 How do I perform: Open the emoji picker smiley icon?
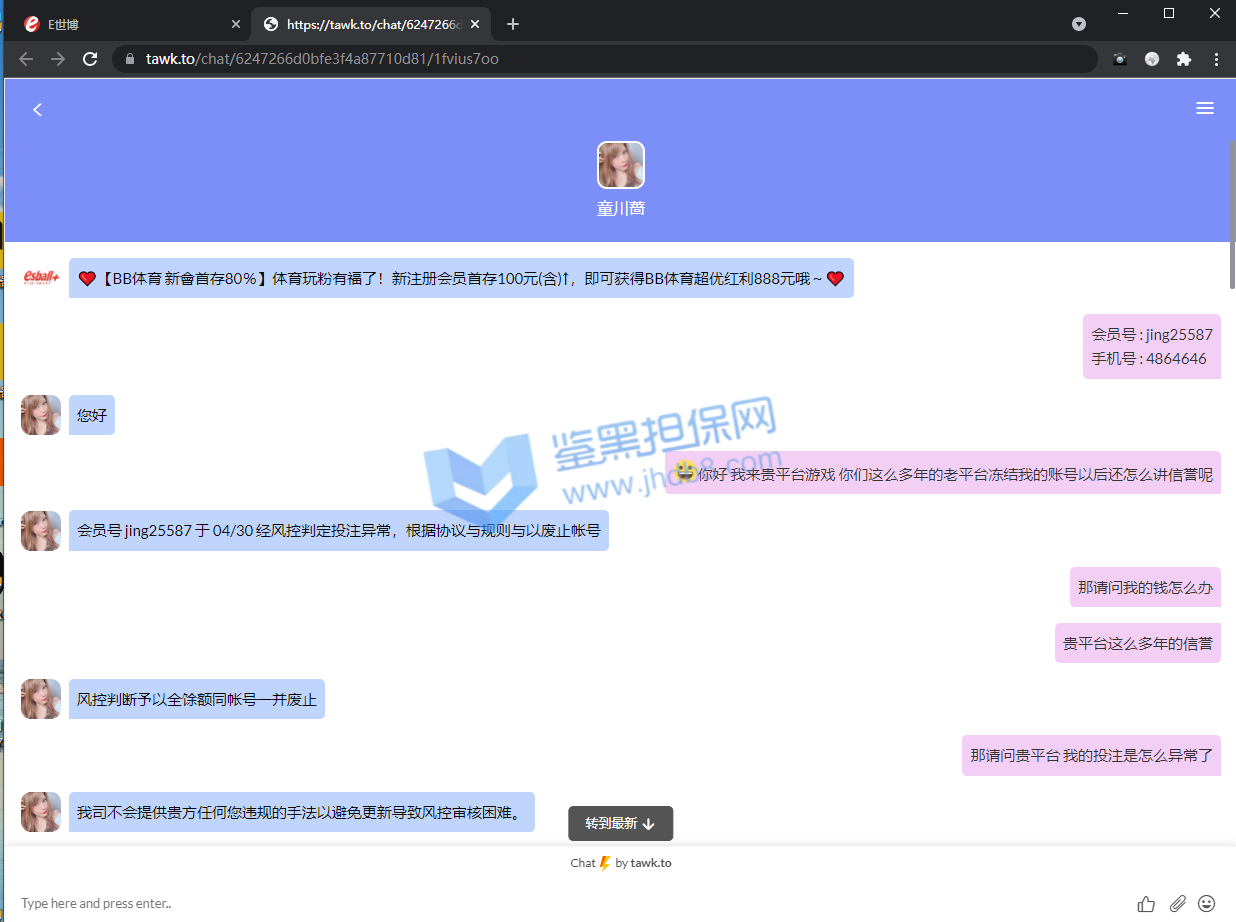1207,903
